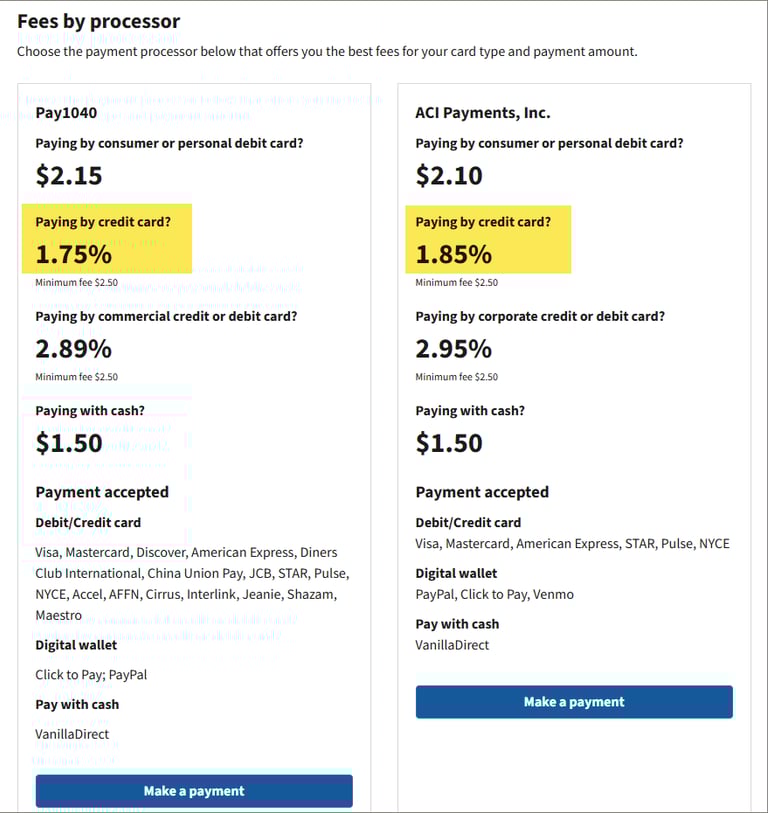The height and width of the screenshot is (813, 768).
Task: Click ACI's Payment accepted heading
Action: [x=482, y=492]
